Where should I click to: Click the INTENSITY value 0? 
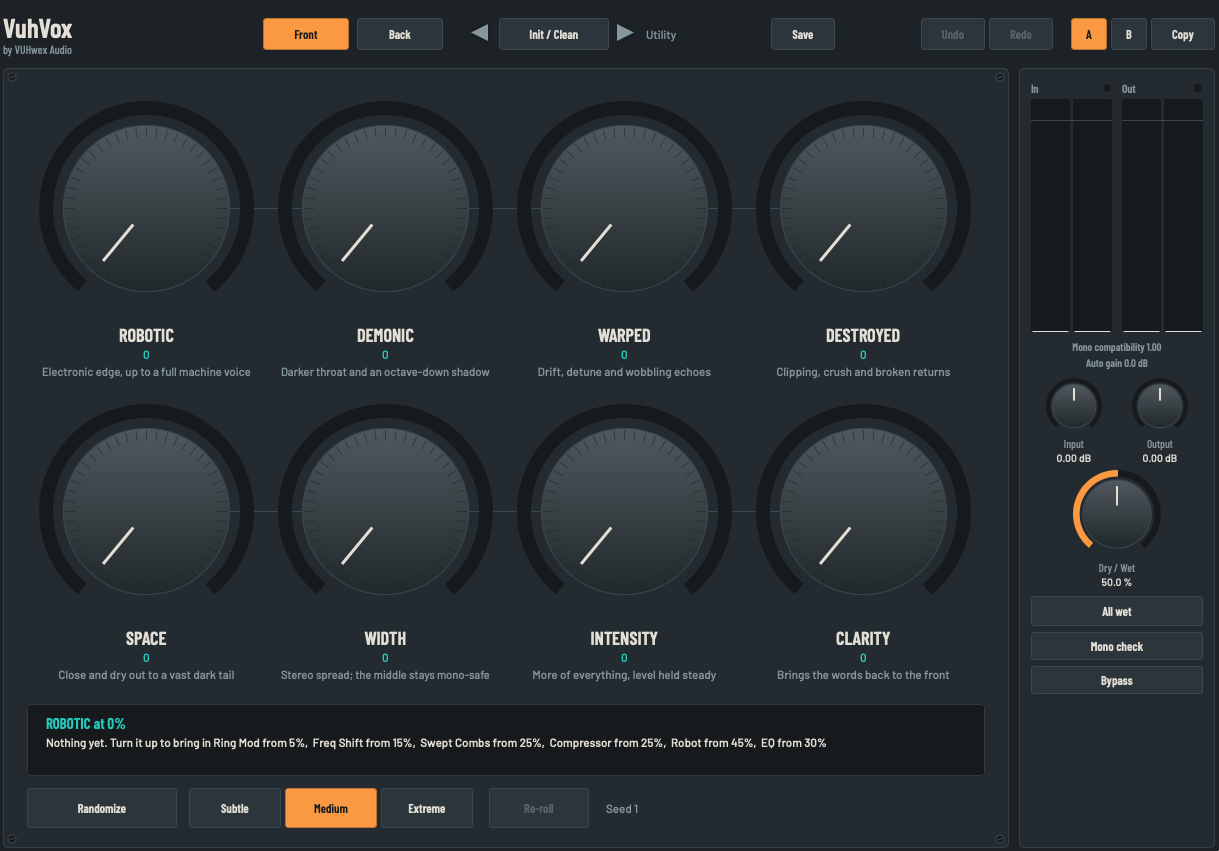[624, 658]
